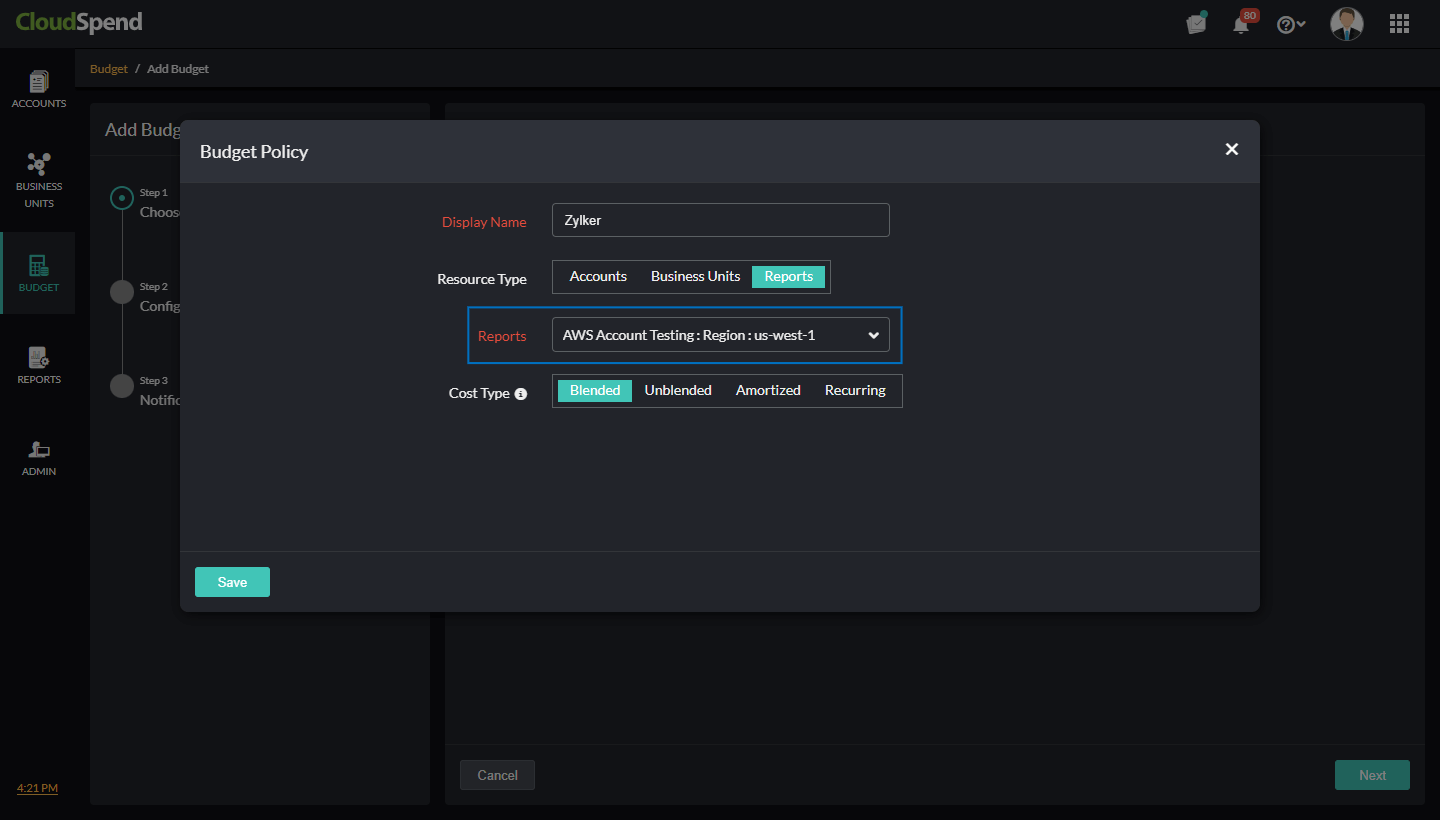Click the Add Budget breadcrumb text
The width and height of the screenshot is (1440, 820).
coord(178,69)
